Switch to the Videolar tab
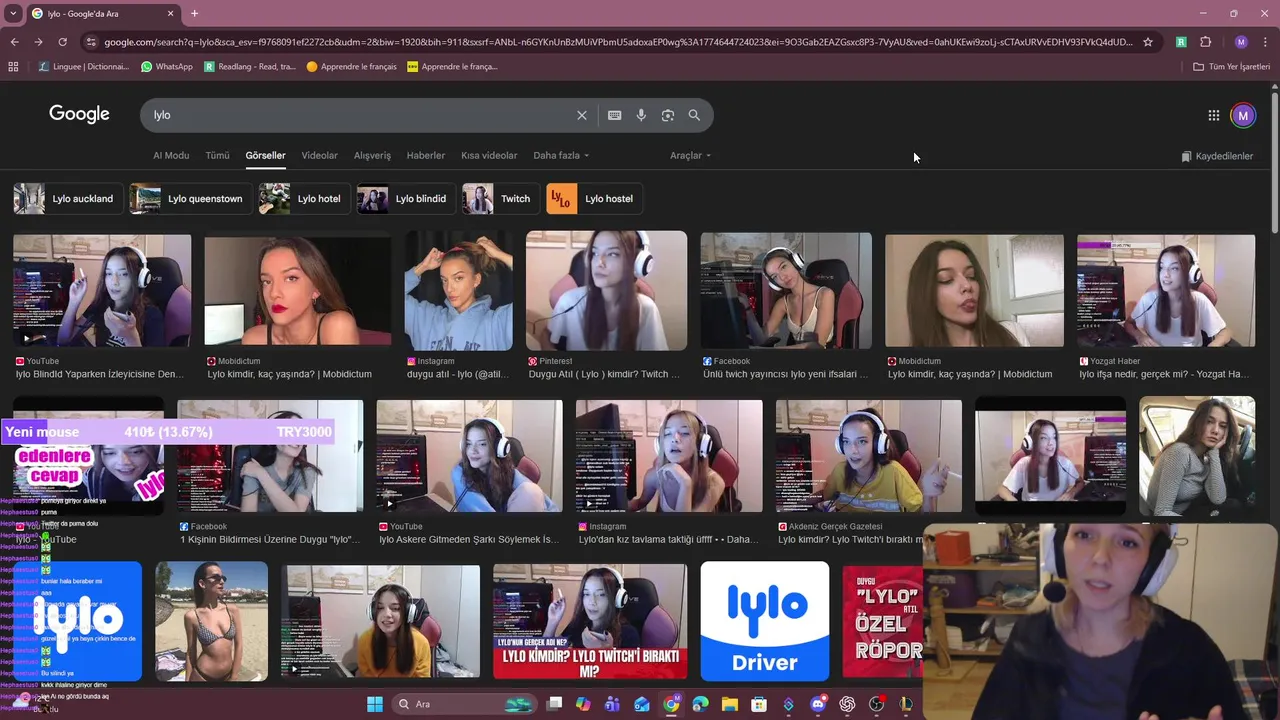The image size is (1280, 720). point(320,156)
